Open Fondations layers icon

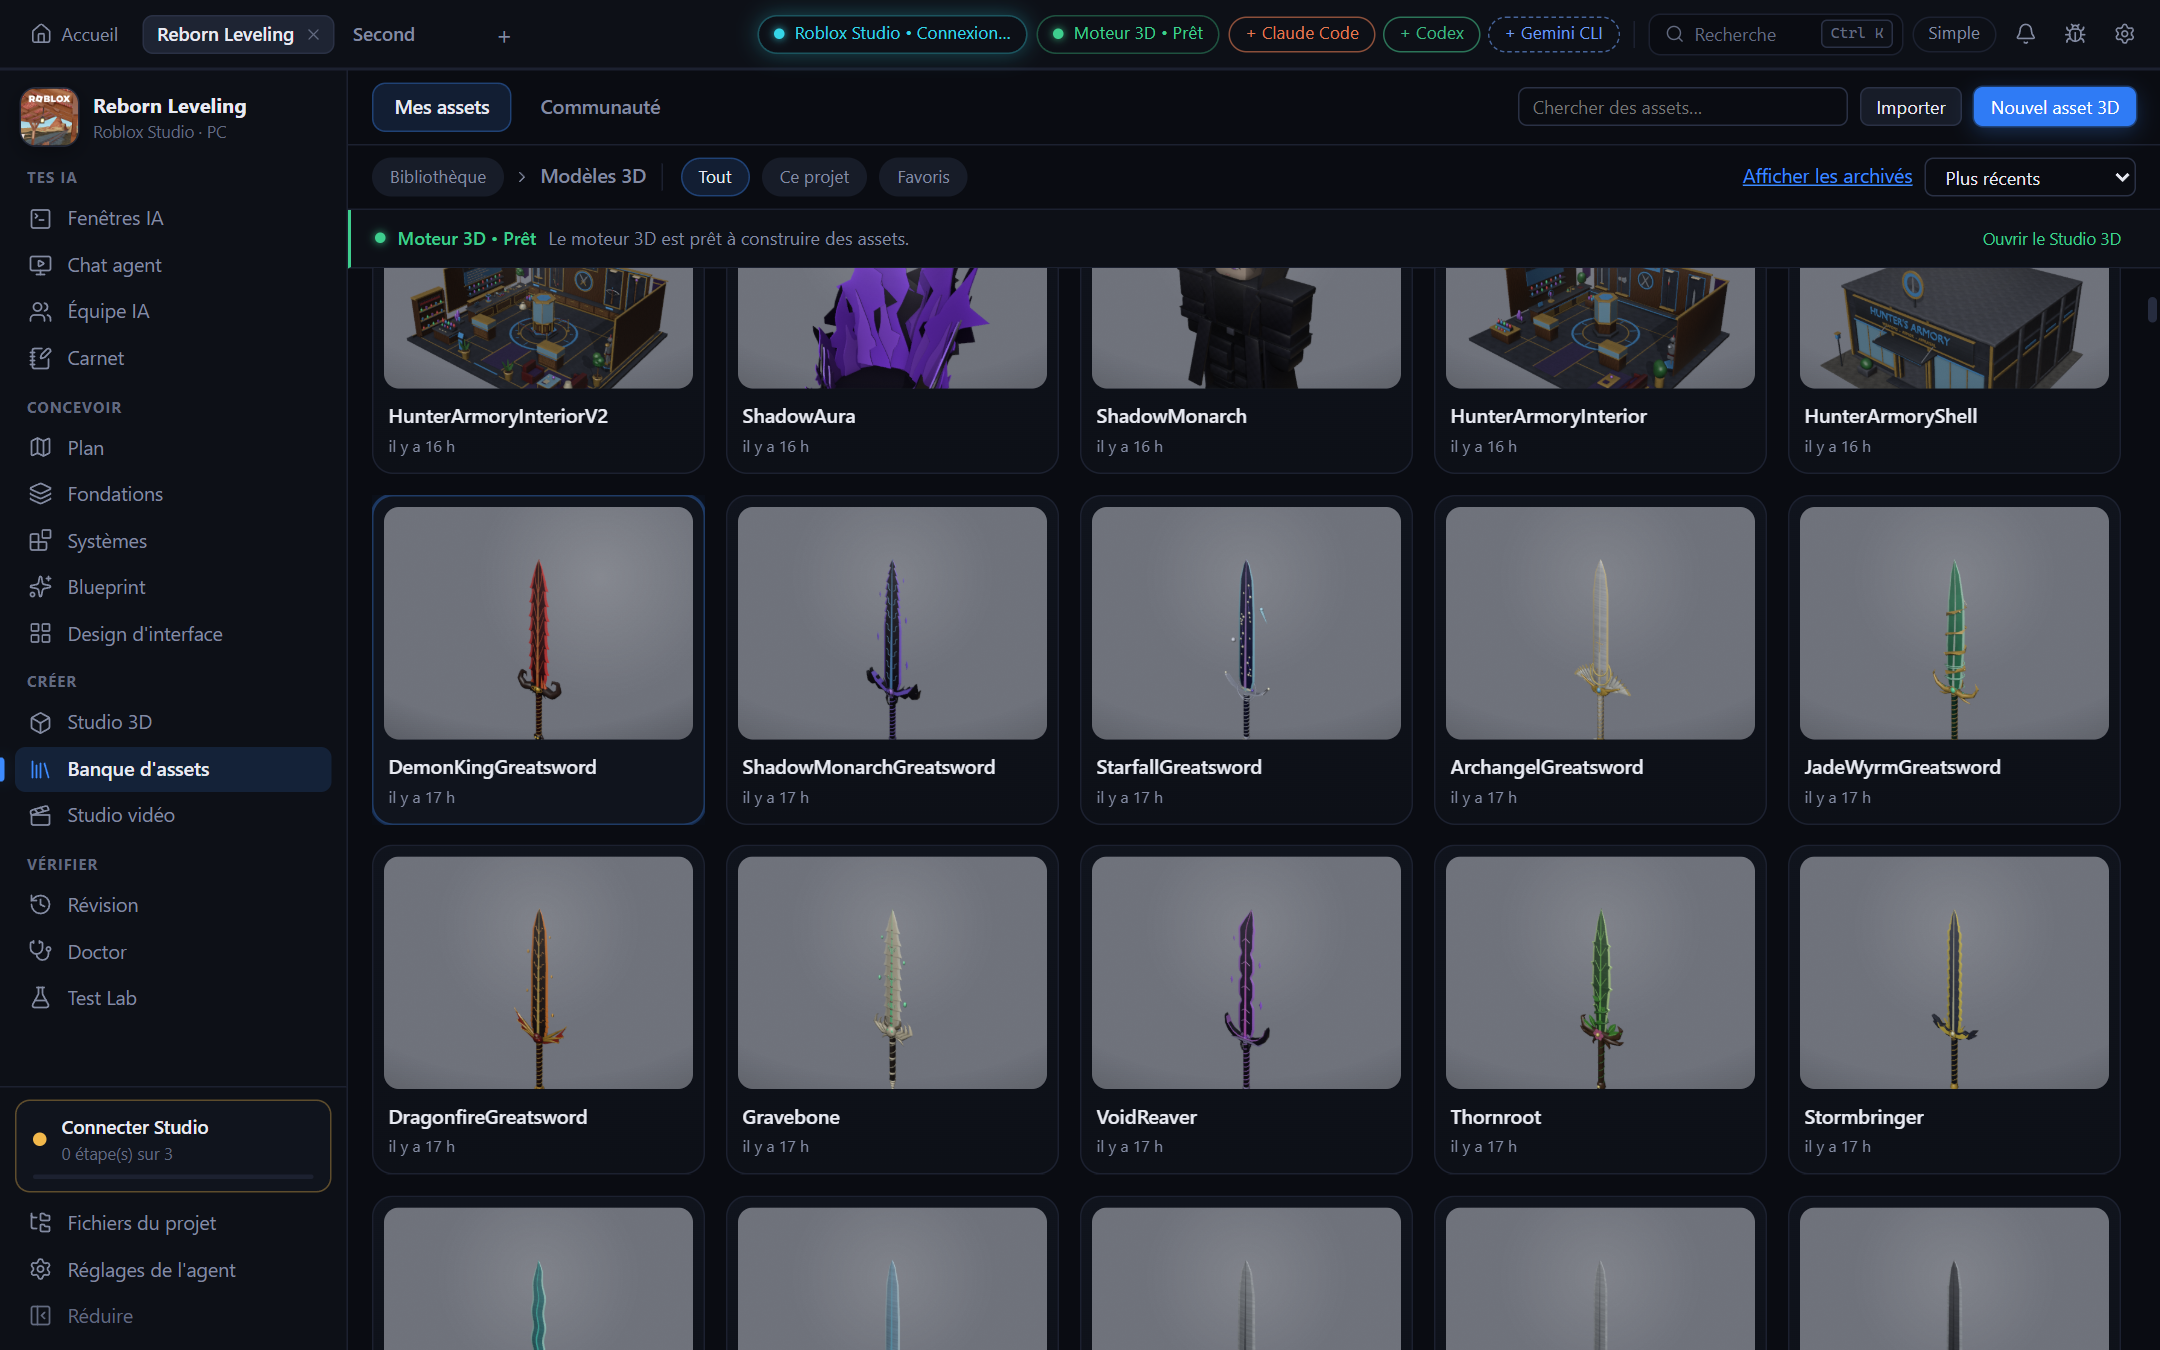coord(40,494)
